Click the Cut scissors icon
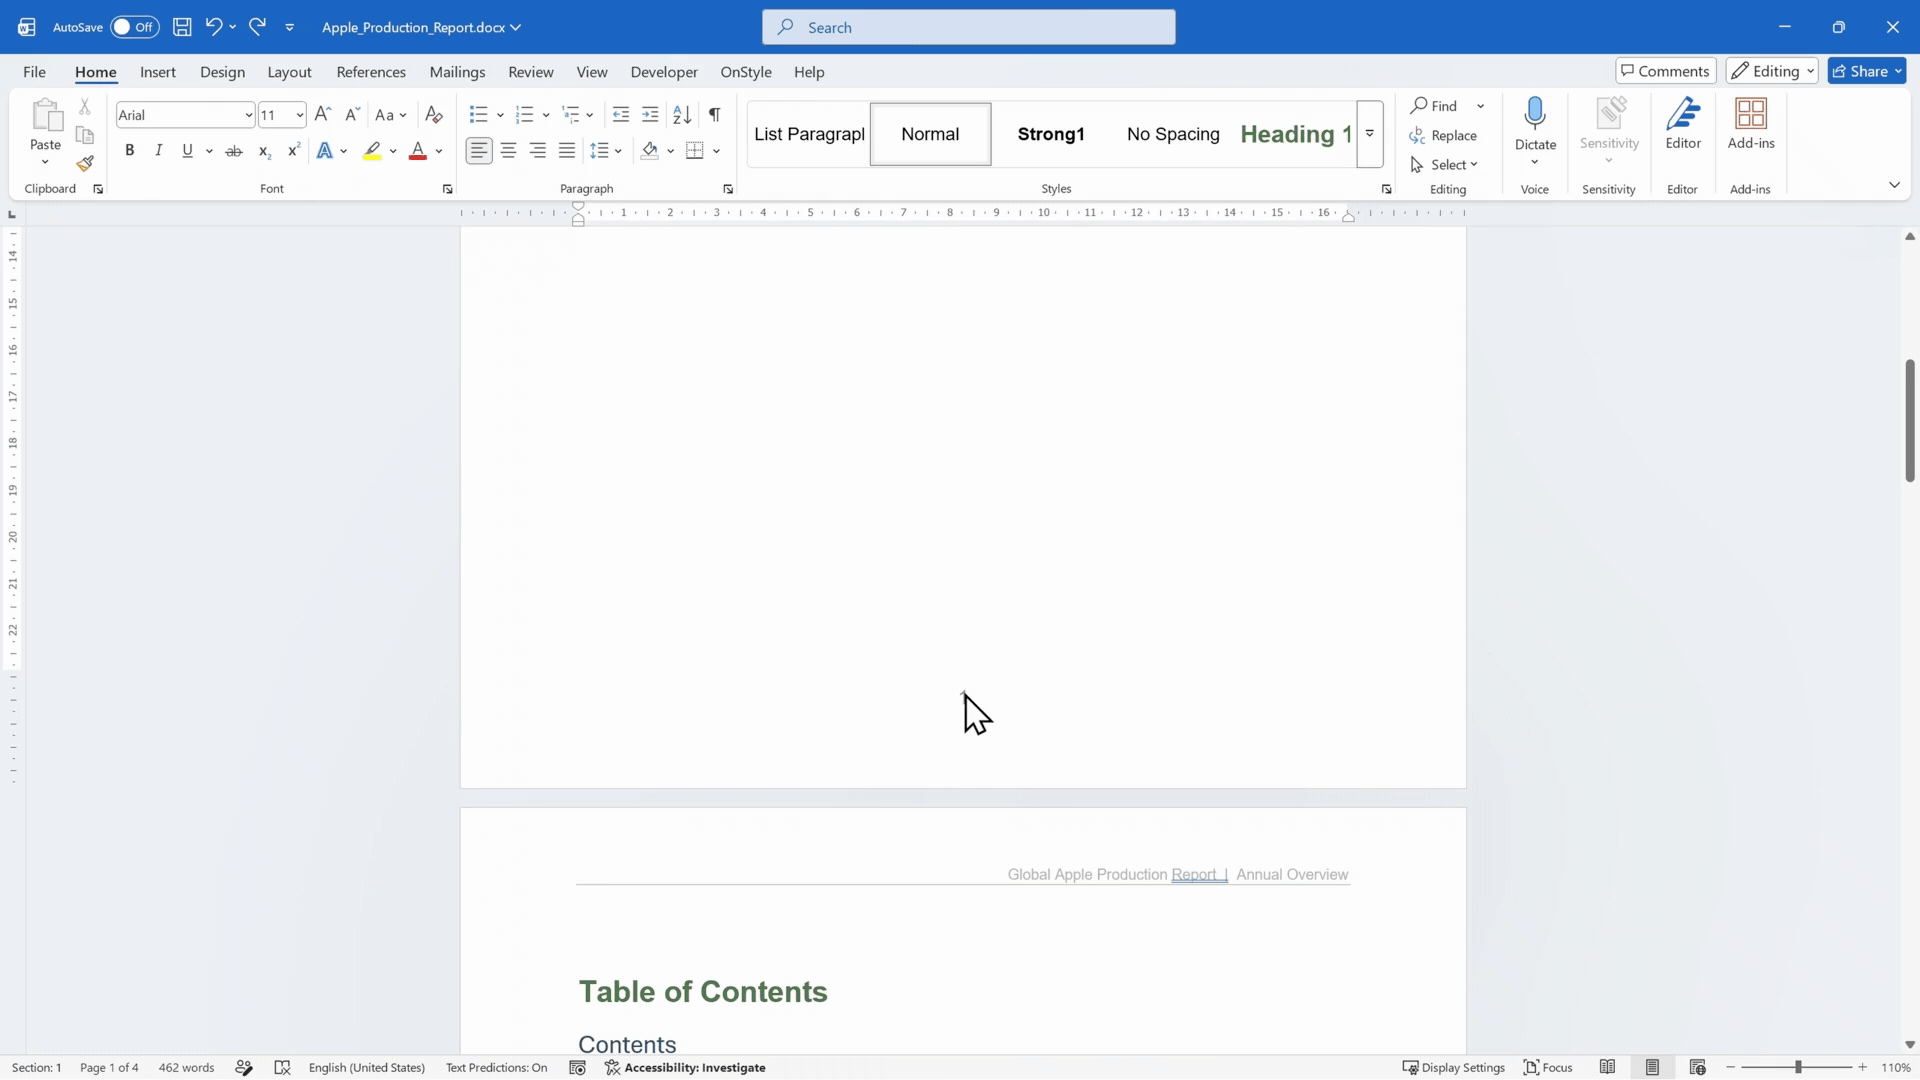Image resolution: width=1920 pixels, height=1080 pixels. (85, 106)
